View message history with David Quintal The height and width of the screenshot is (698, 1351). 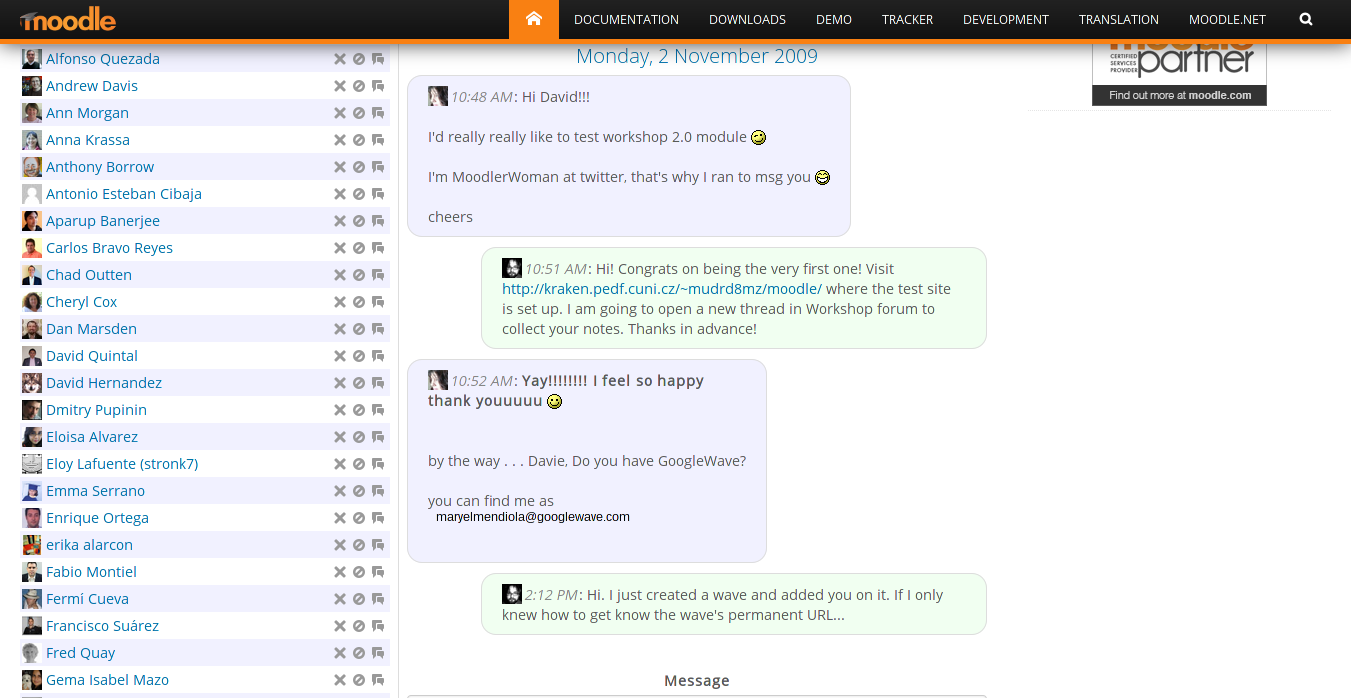(x=378, y=356)
